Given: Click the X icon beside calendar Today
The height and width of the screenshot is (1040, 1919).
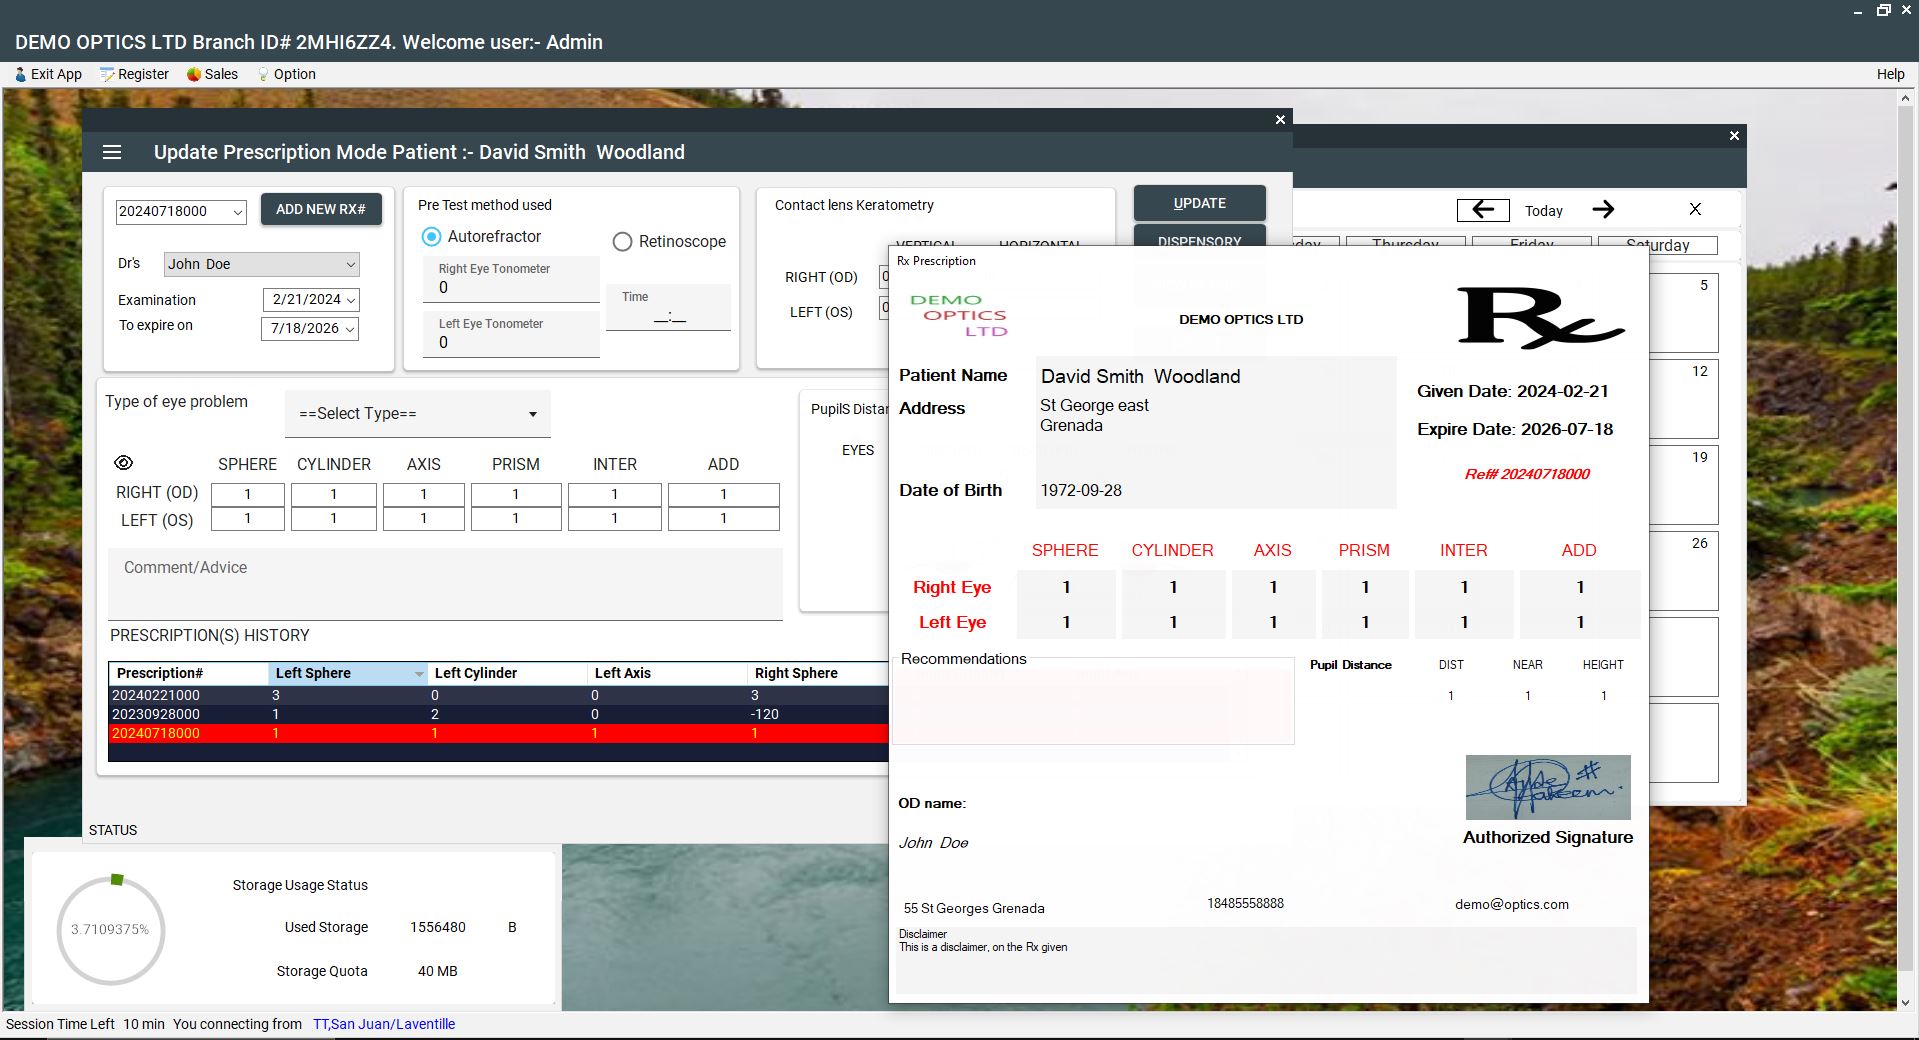Looking at the screenshot, I should pyautogui.click(x=1695, y=209).
